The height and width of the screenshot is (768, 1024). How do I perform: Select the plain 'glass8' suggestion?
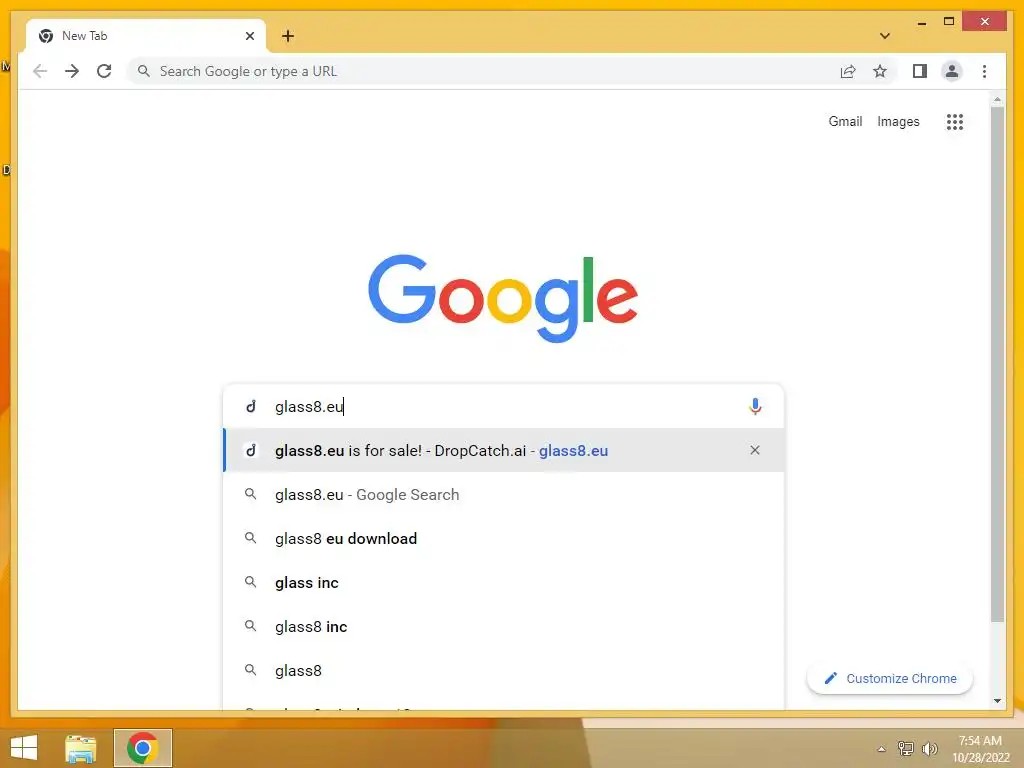(503, 670)
